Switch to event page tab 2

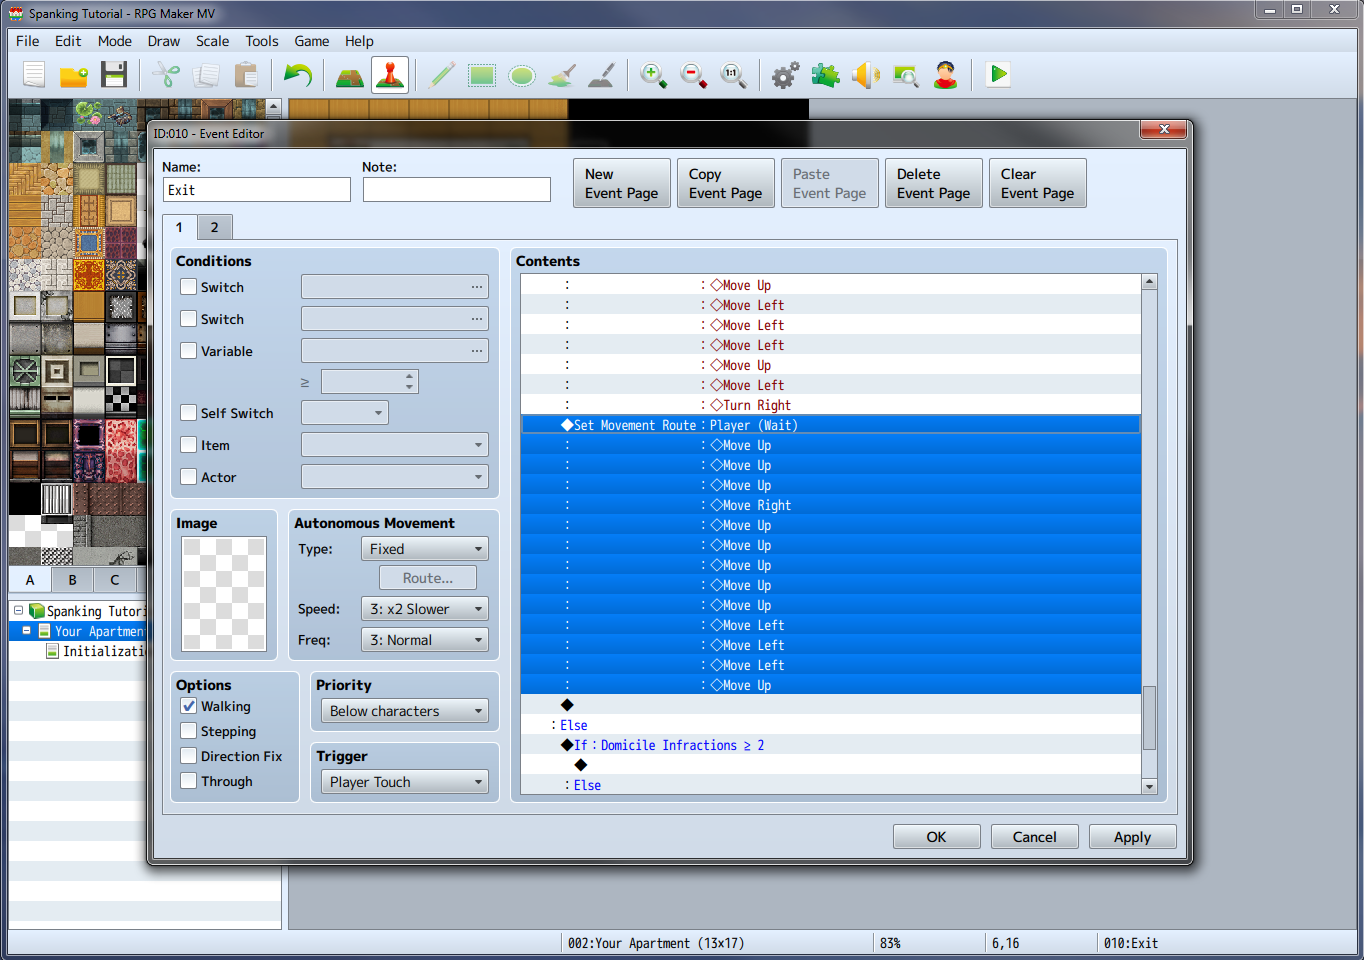pyautogui.click(x=214, y=227)
